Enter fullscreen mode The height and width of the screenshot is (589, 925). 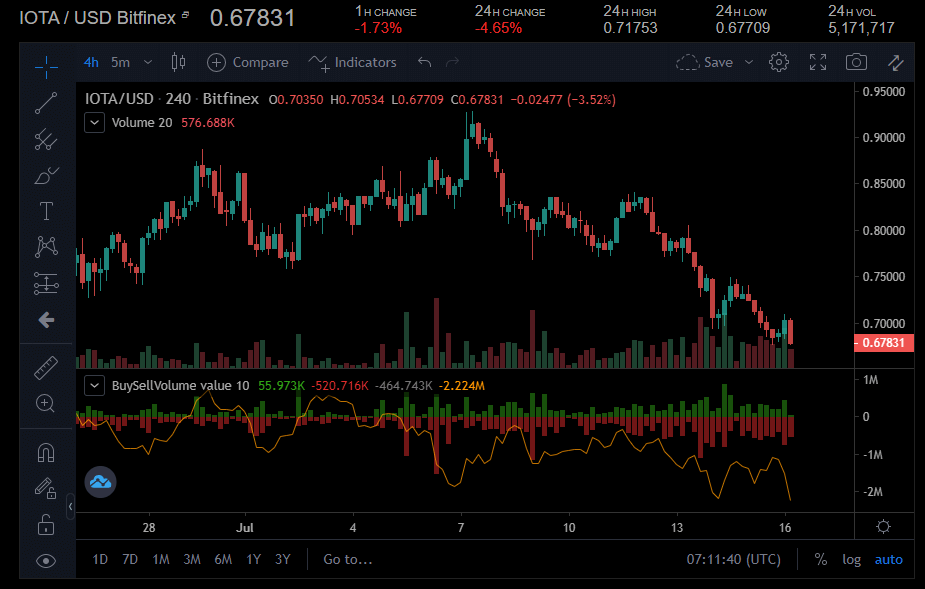click(x=818, y=62)
